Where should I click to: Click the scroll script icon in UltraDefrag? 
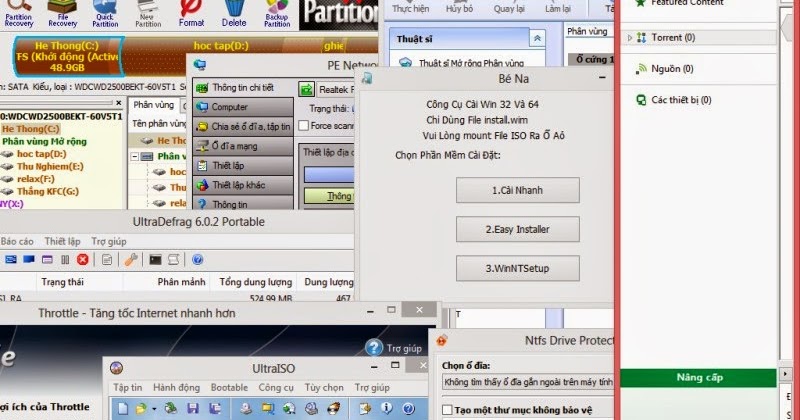point(173,260)
